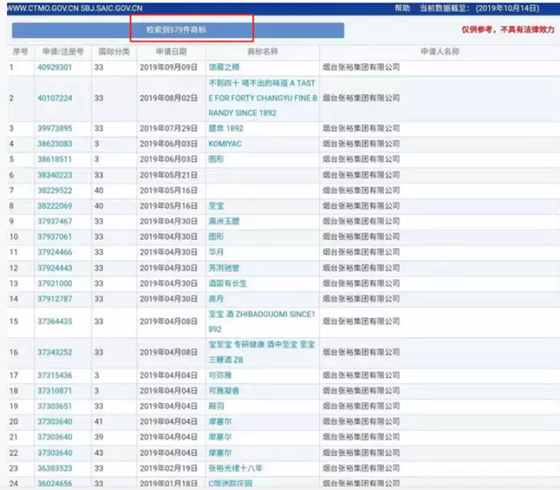
Task: Select date 2019年02月19日 in row 23
Action: coord(169,468)
